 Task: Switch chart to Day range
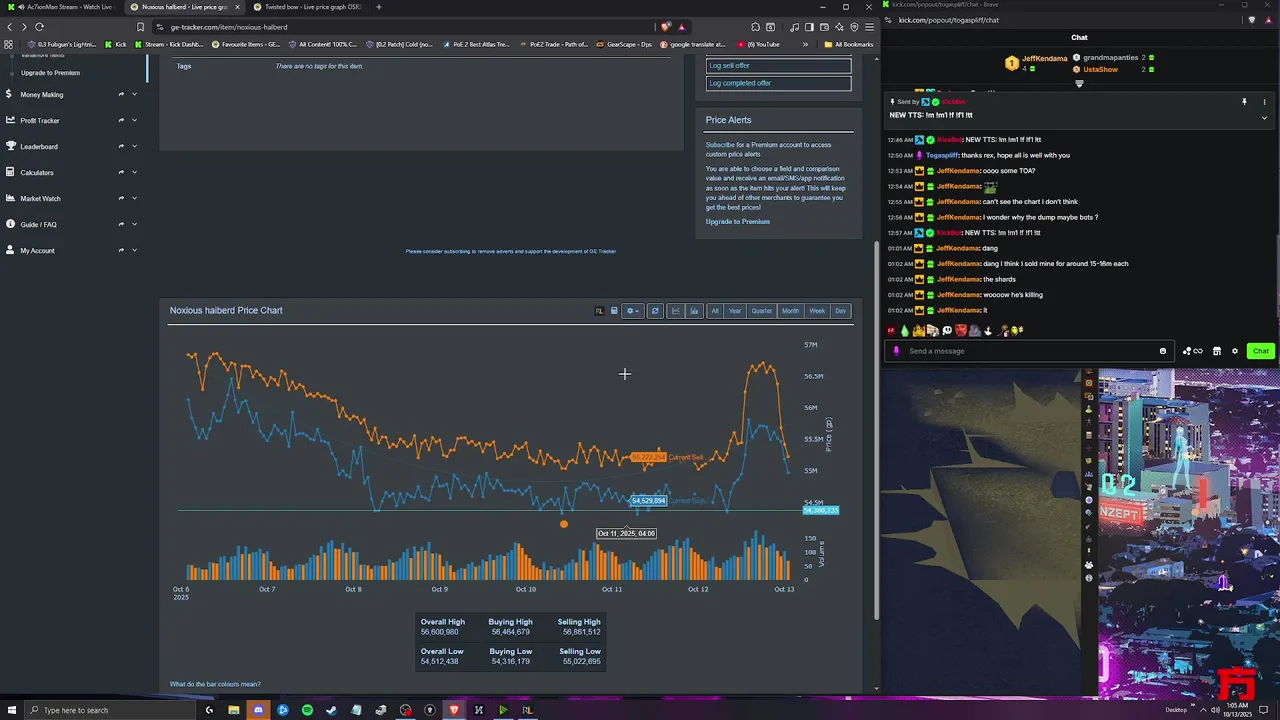840,311
